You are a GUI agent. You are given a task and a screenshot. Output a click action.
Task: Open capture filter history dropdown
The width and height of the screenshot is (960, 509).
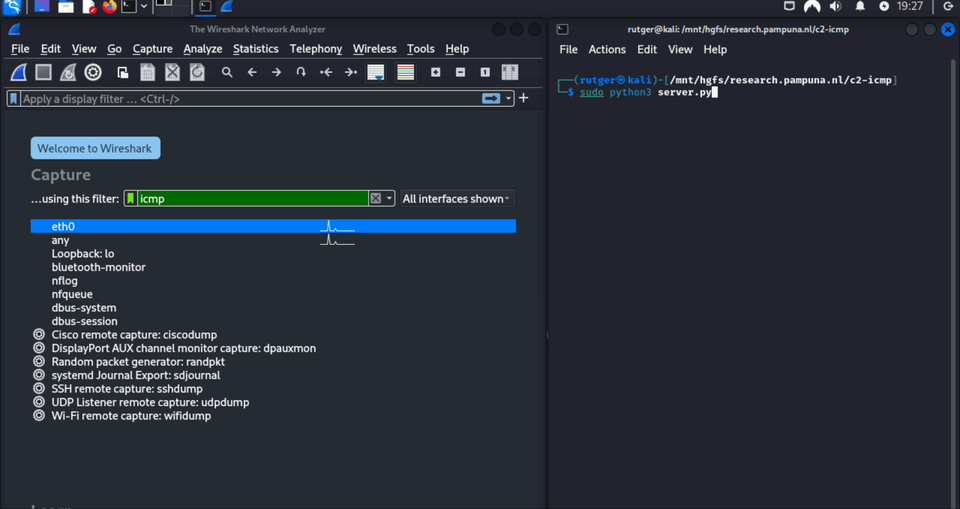389,198
